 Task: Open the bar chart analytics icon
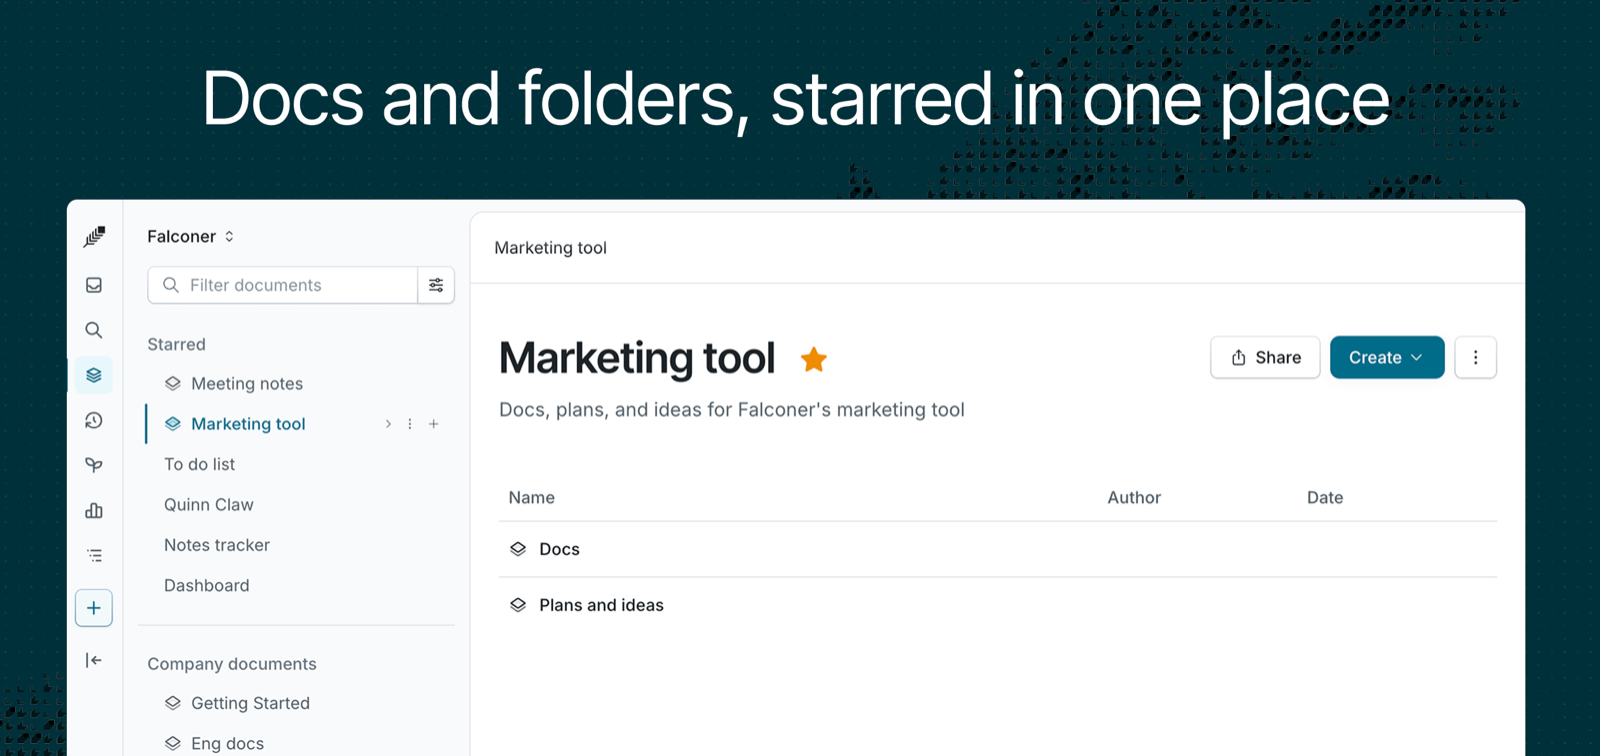[x=94, y=510]
